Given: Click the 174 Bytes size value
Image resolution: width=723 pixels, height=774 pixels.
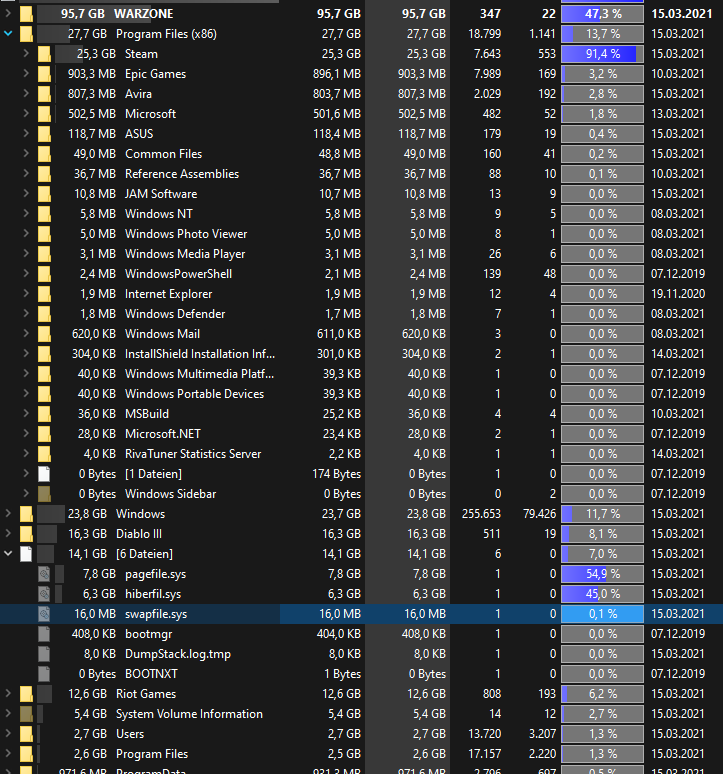Looking at the screenshot, I should pyautogui.click(x=337, y=474).
